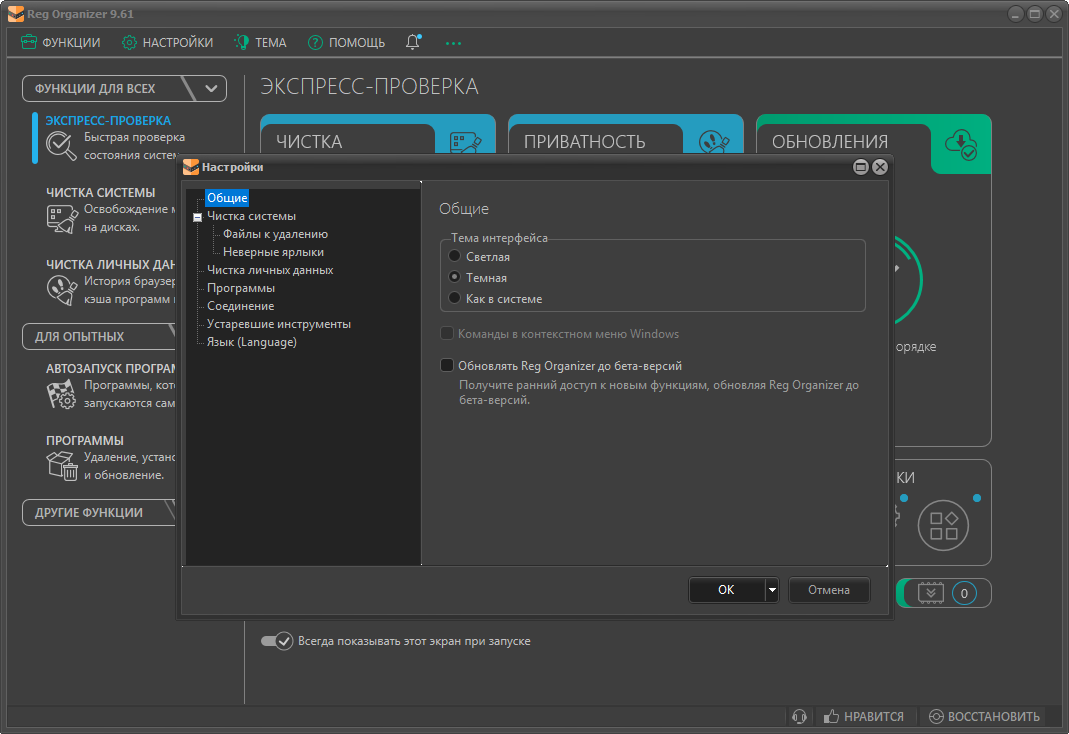The height and width of the screenshot is (734, 1069).
Task: Click the cleanup icon on ЧИСТКА card
Action: [x=466, y=142]
